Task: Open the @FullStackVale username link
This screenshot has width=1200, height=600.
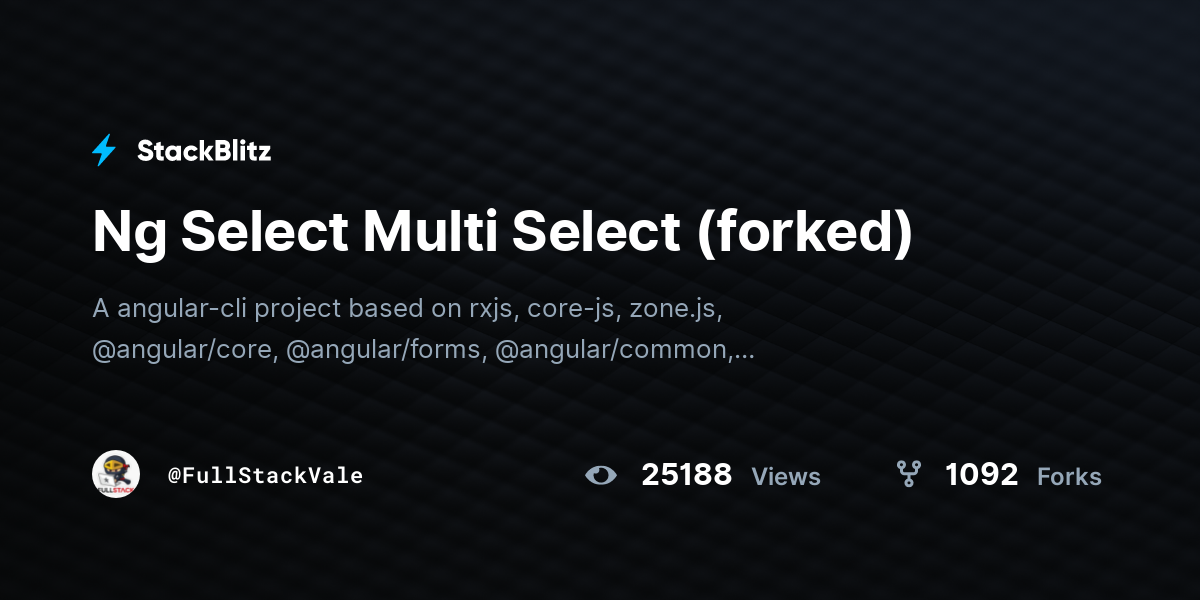Action: 265,476
